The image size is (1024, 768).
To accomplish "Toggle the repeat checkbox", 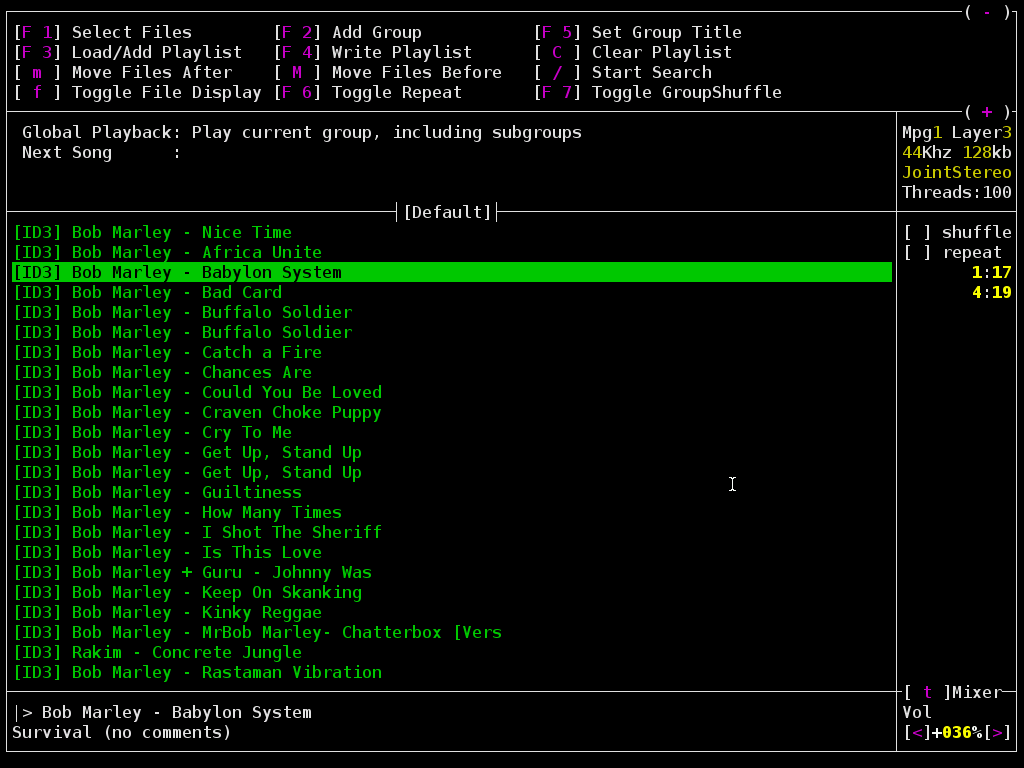I will coord(917,253).
